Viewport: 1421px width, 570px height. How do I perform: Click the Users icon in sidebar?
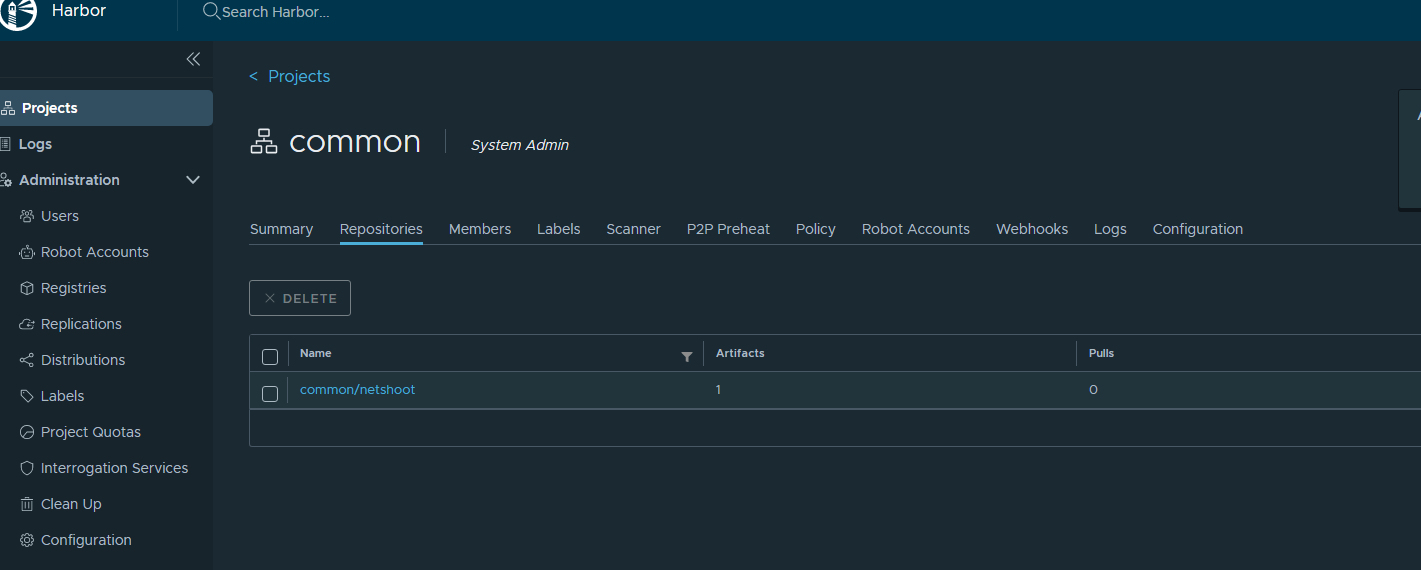(x=27, y=216)
